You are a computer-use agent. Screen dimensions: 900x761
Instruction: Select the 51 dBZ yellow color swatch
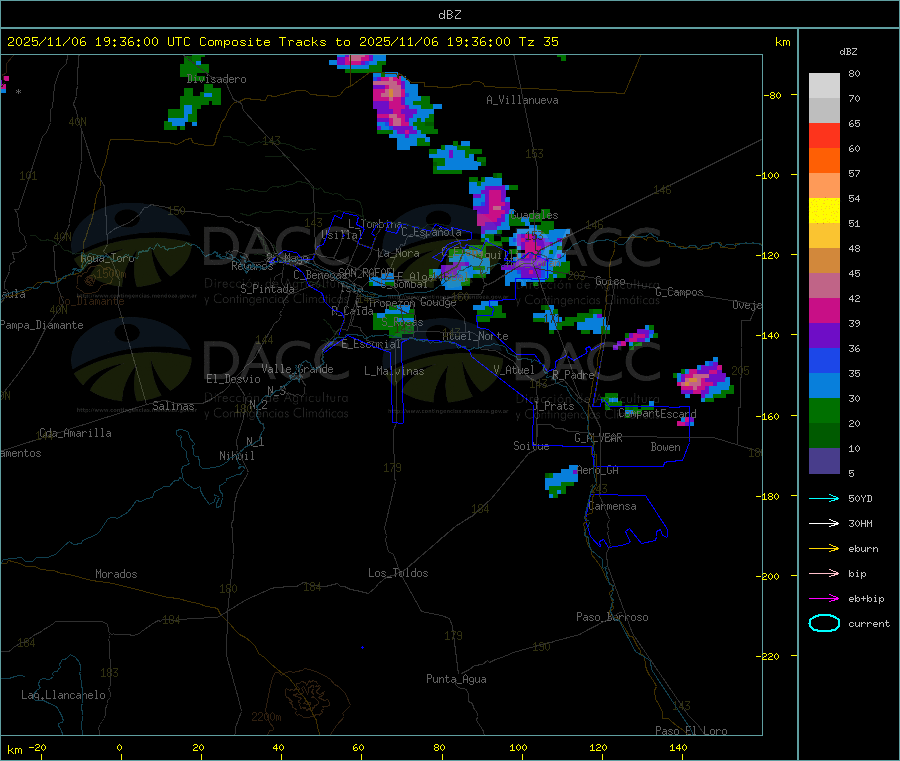tap(824, 211)
